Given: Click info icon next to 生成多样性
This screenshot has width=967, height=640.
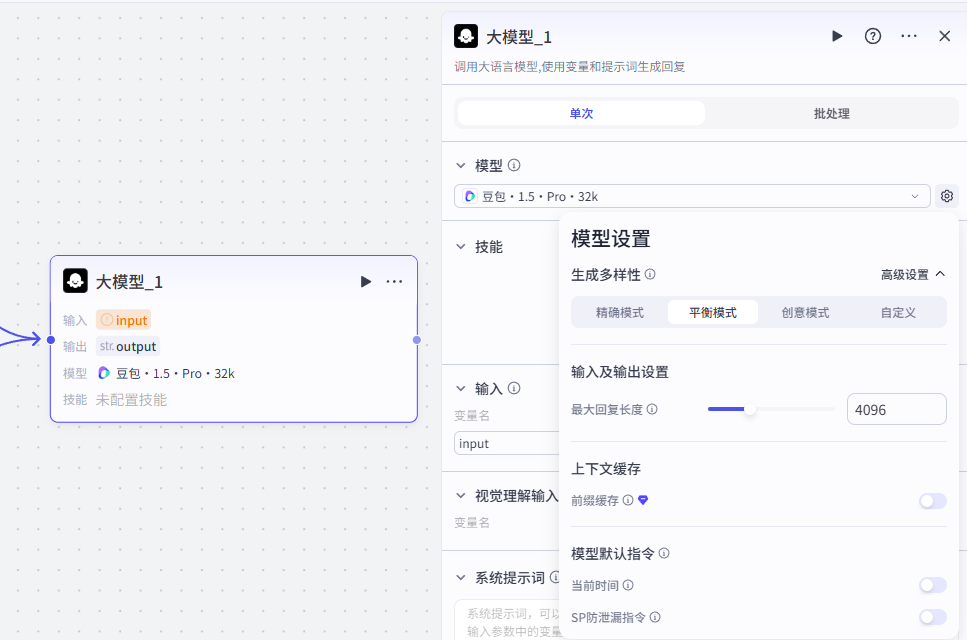Looking at the screenshot, I should tap(650, 274).
